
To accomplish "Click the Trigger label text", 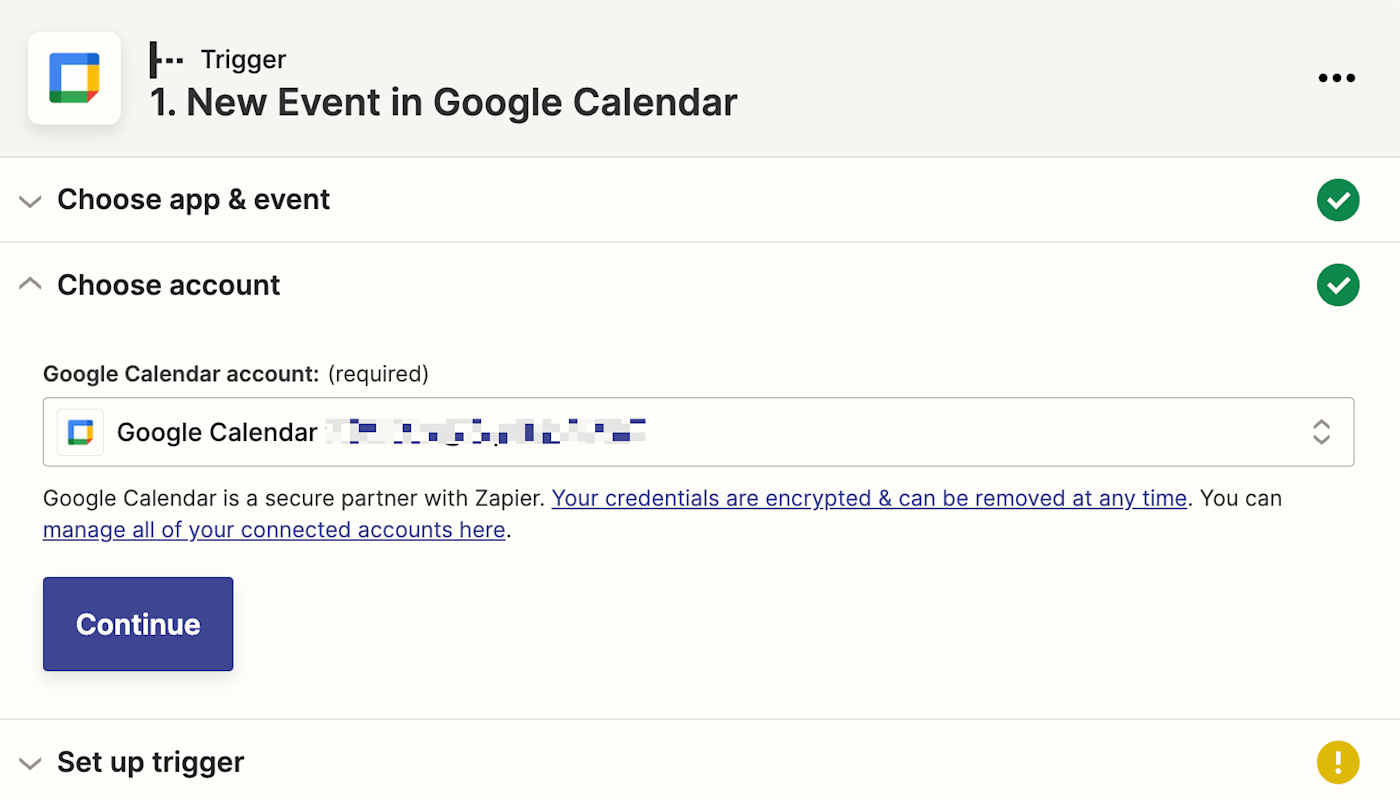I will (x=243, y=60).
